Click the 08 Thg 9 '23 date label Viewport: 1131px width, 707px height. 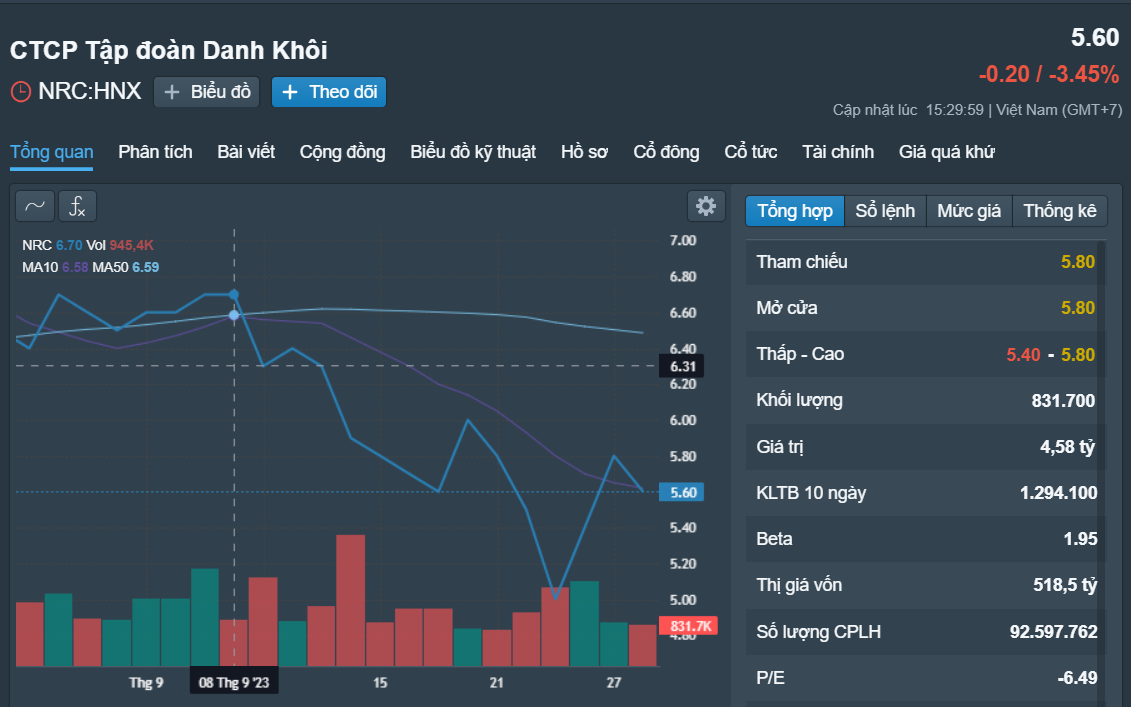[x=234, y=682]
